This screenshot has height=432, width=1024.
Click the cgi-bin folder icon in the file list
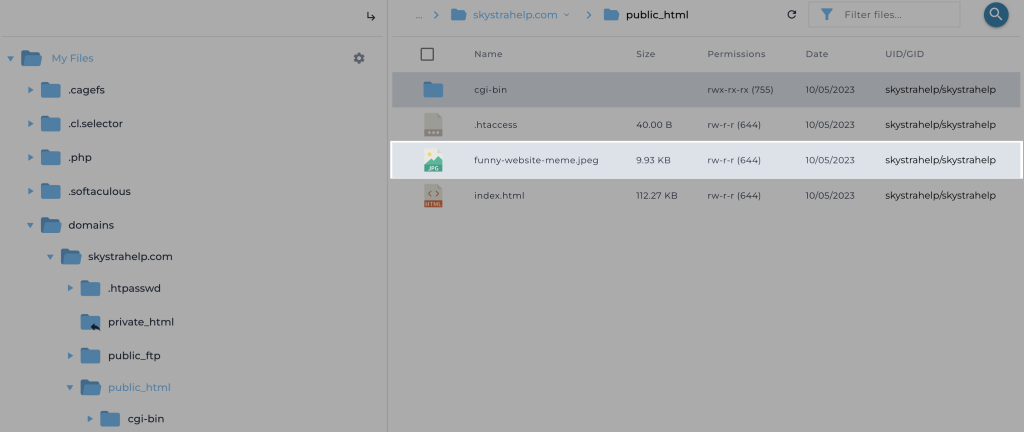pos(433,90)
